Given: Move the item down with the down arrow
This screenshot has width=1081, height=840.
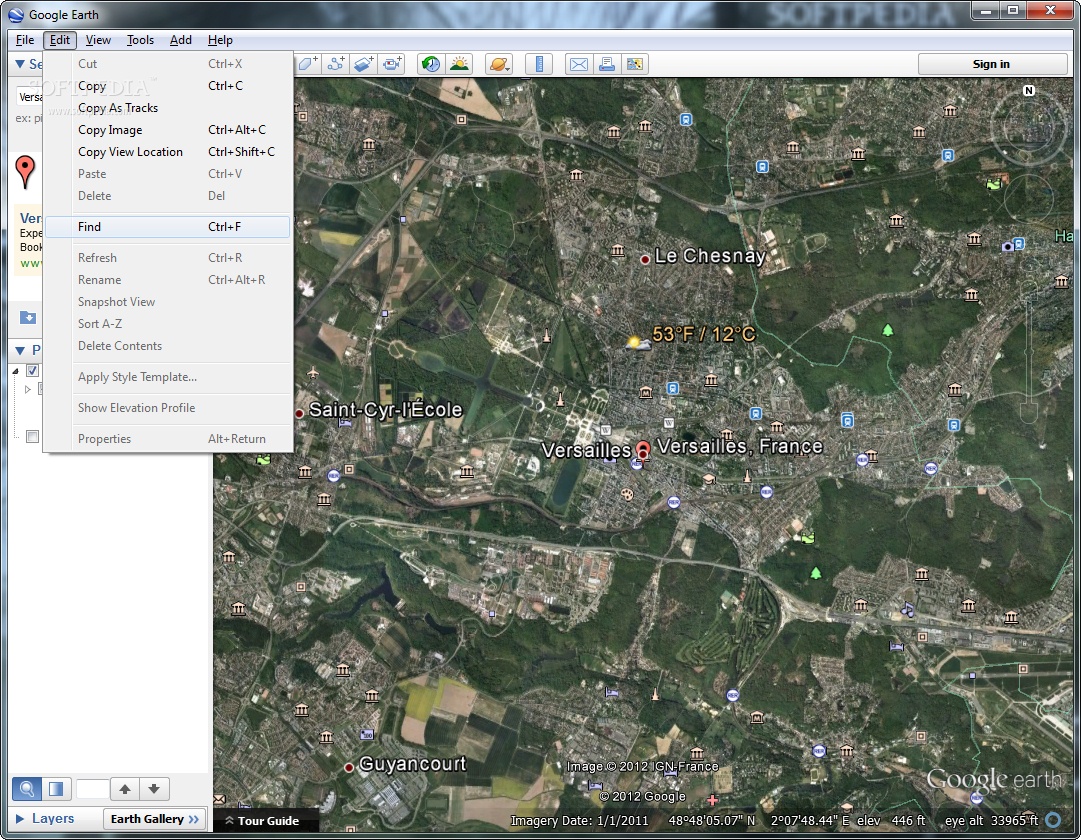Looking at the screenshot, I should (154, 788).
